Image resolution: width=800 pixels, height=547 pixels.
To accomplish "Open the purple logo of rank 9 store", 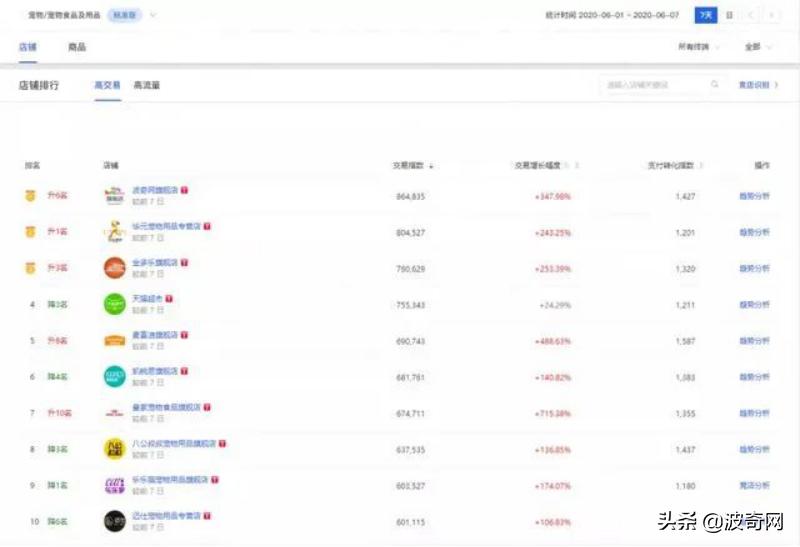I will tap(115, 485).
